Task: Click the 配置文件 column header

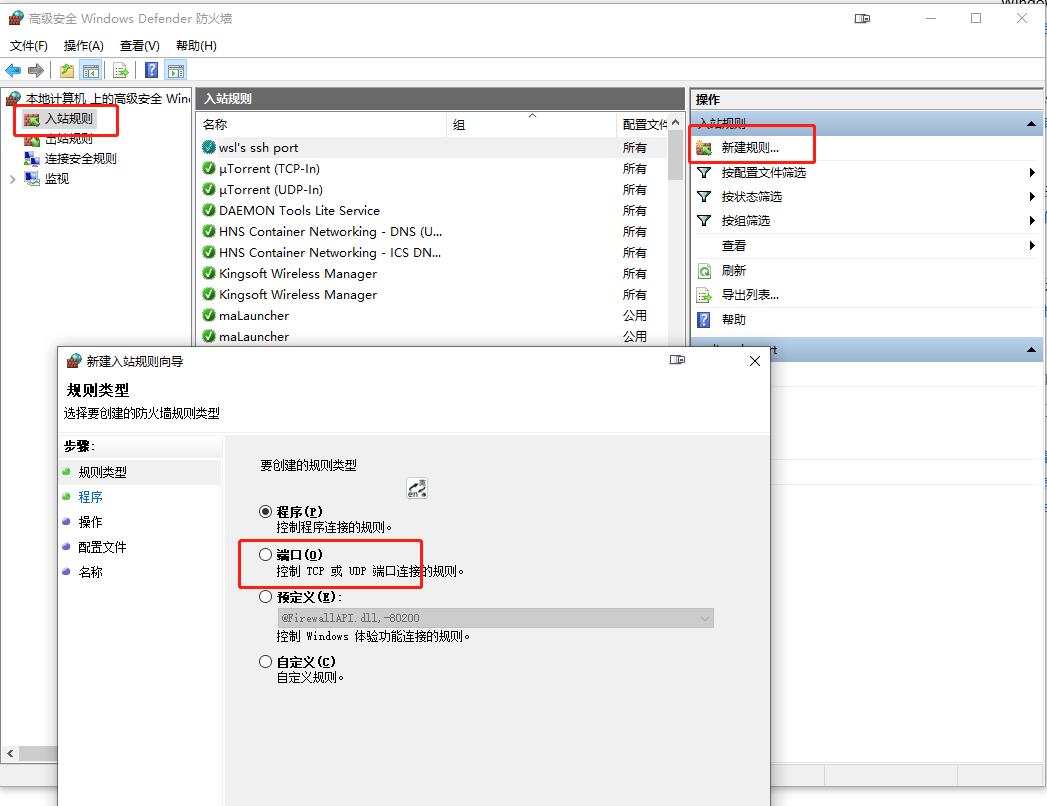Action: click(643, 125)
